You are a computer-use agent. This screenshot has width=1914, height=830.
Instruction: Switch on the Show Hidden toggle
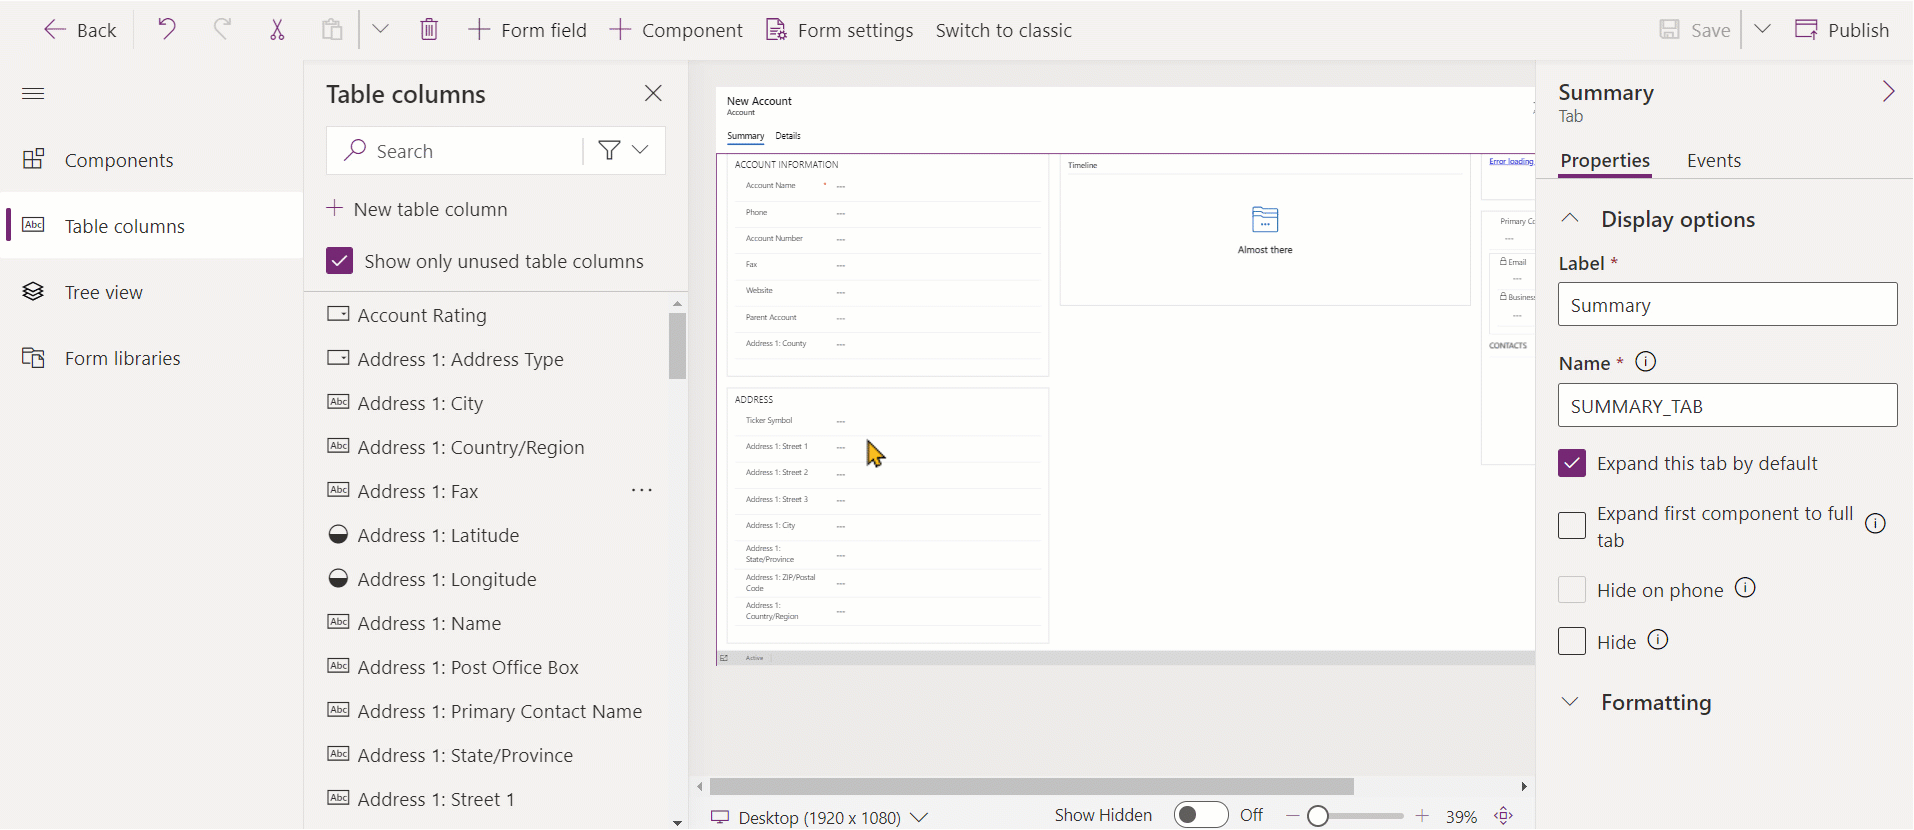click(x=1201, y=815)
